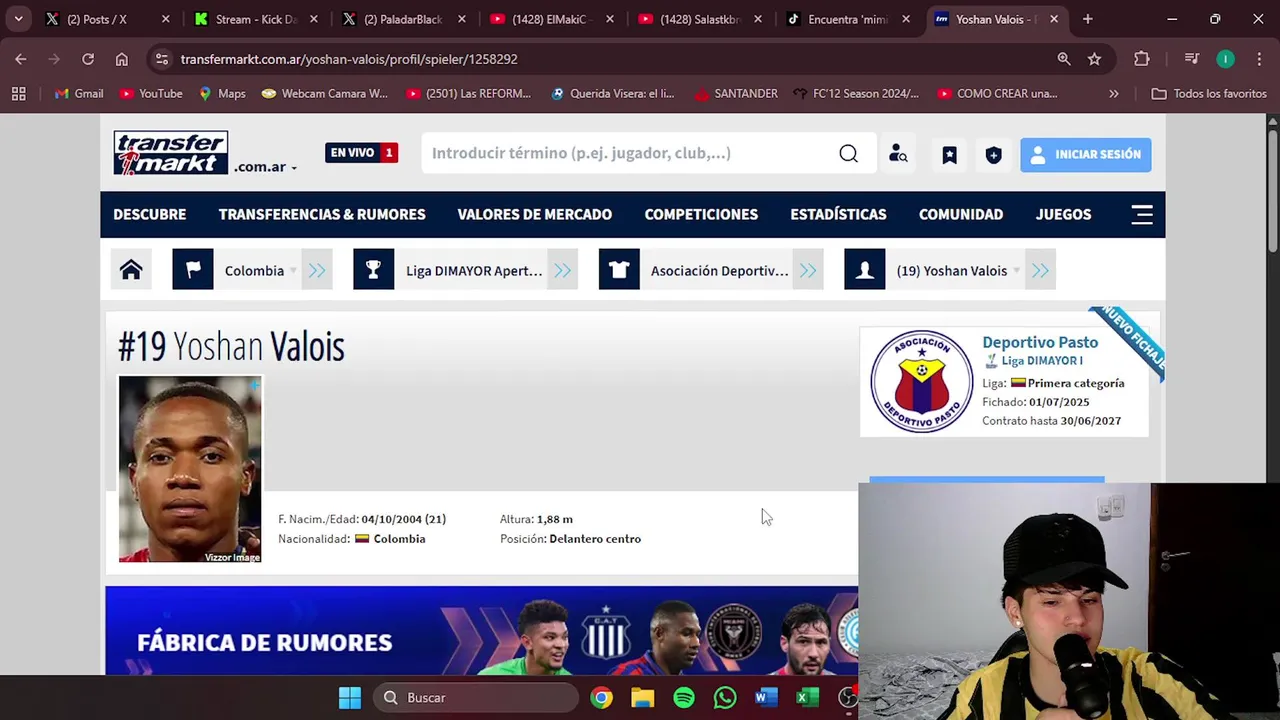Click Colombia nationality link

click(399, 539)
